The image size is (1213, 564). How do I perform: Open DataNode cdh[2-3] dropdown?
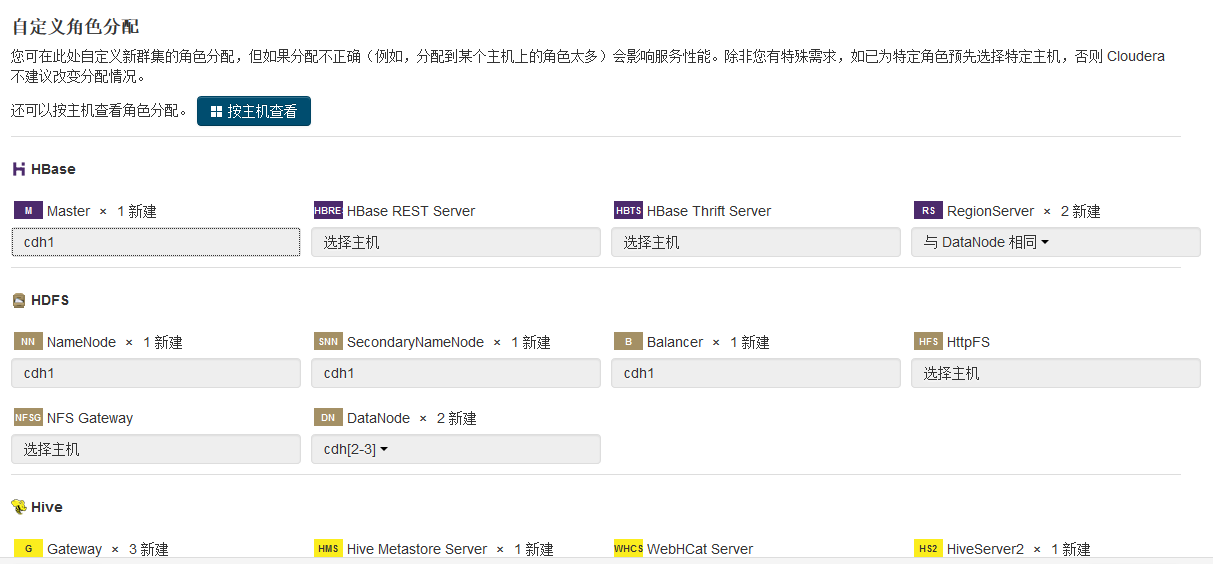point(456,449)
